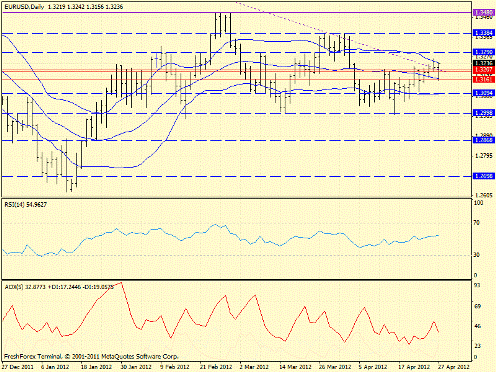The height and width of the screenshot is (372, 496).
Task: Click the 30 level on RSI scale
Action: pos(477,255)
